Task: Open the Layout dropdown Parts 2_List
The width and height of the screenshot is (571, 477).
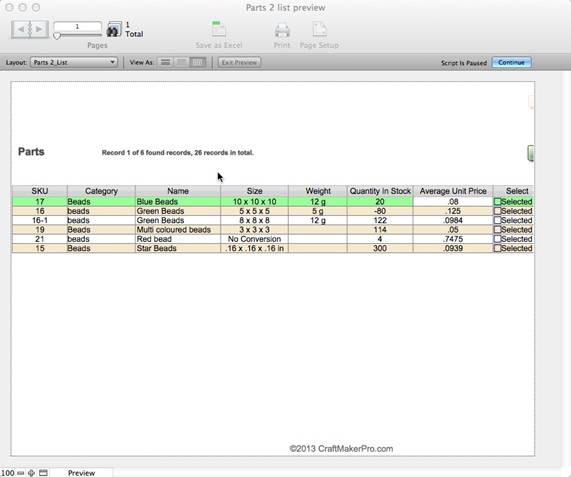Action: (x=74, y=62)
